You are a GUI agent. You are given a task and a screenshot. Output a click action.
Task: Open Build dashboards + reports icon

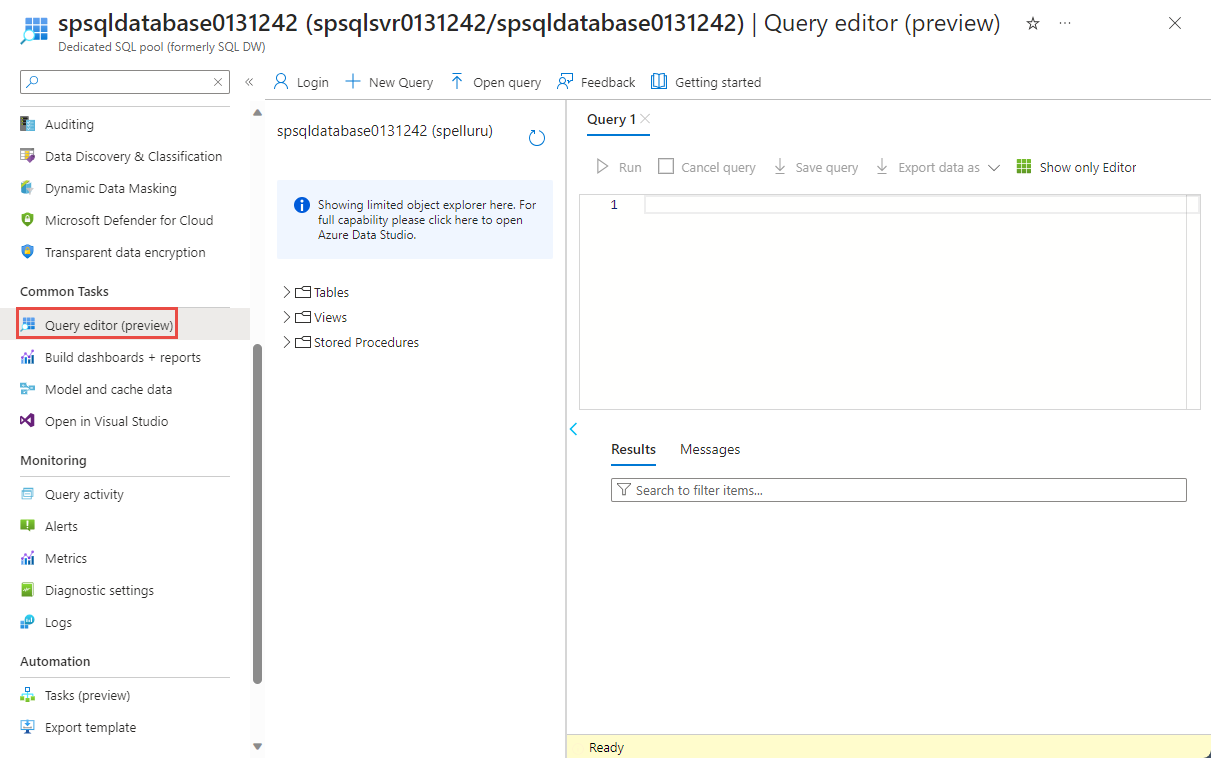[28, 358]
